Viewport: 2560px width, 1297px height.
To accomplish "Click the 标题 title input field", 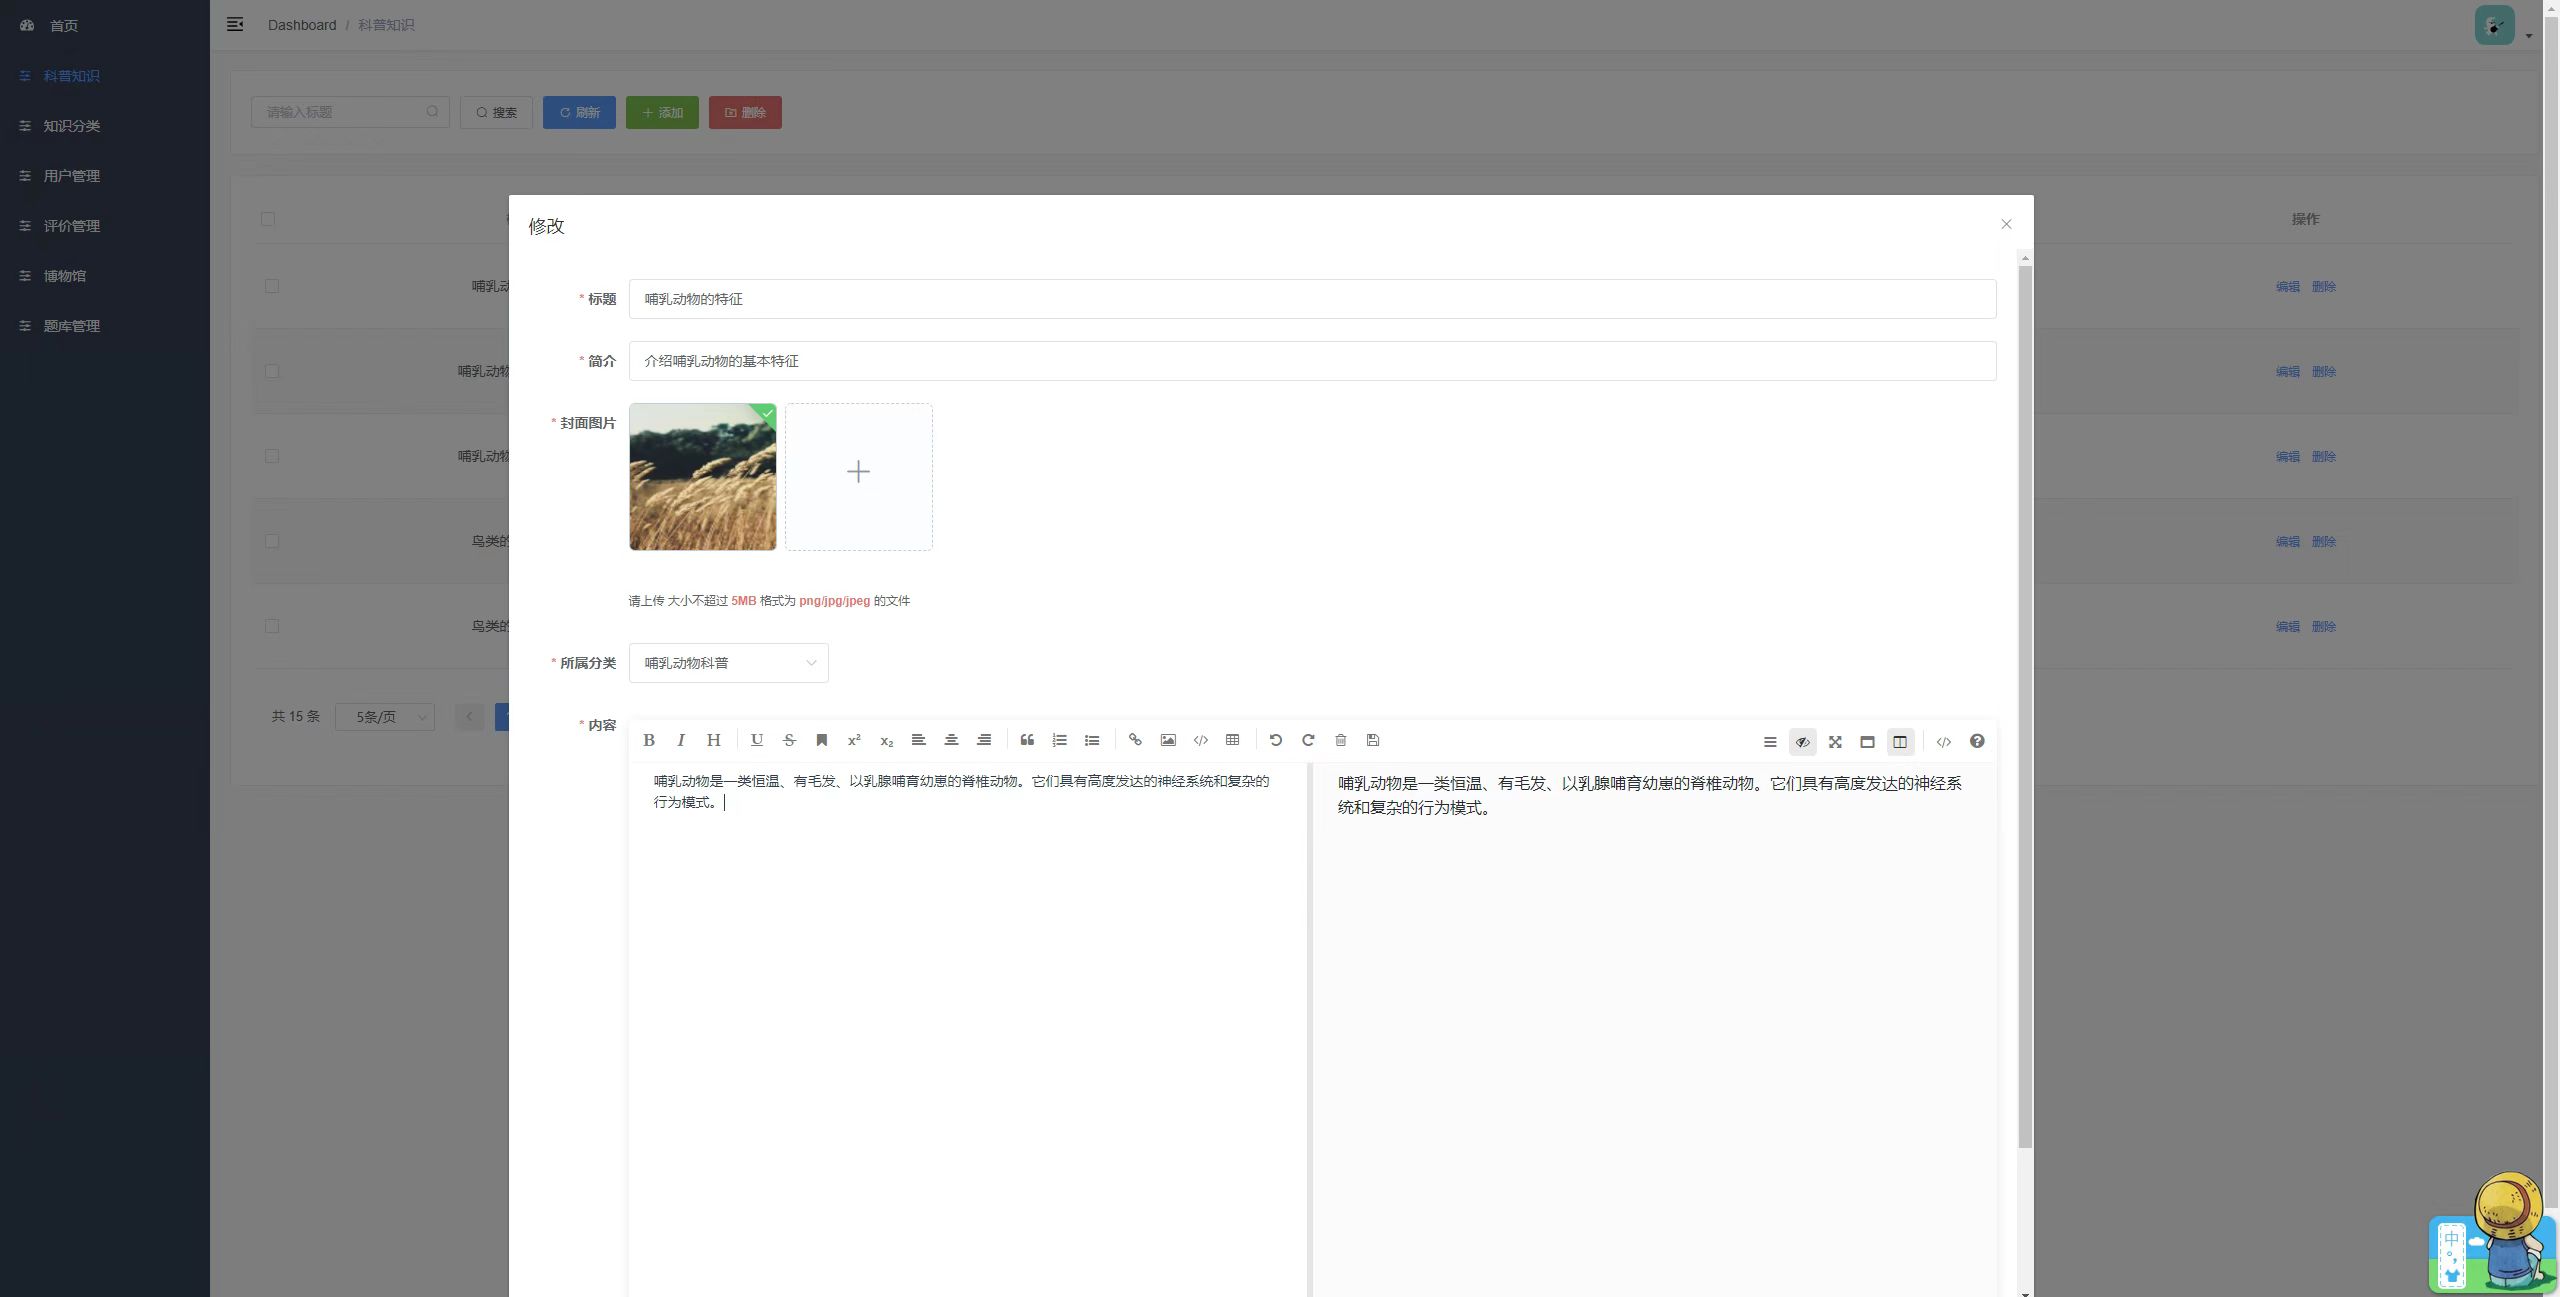I will click(x=1312, y=299).
